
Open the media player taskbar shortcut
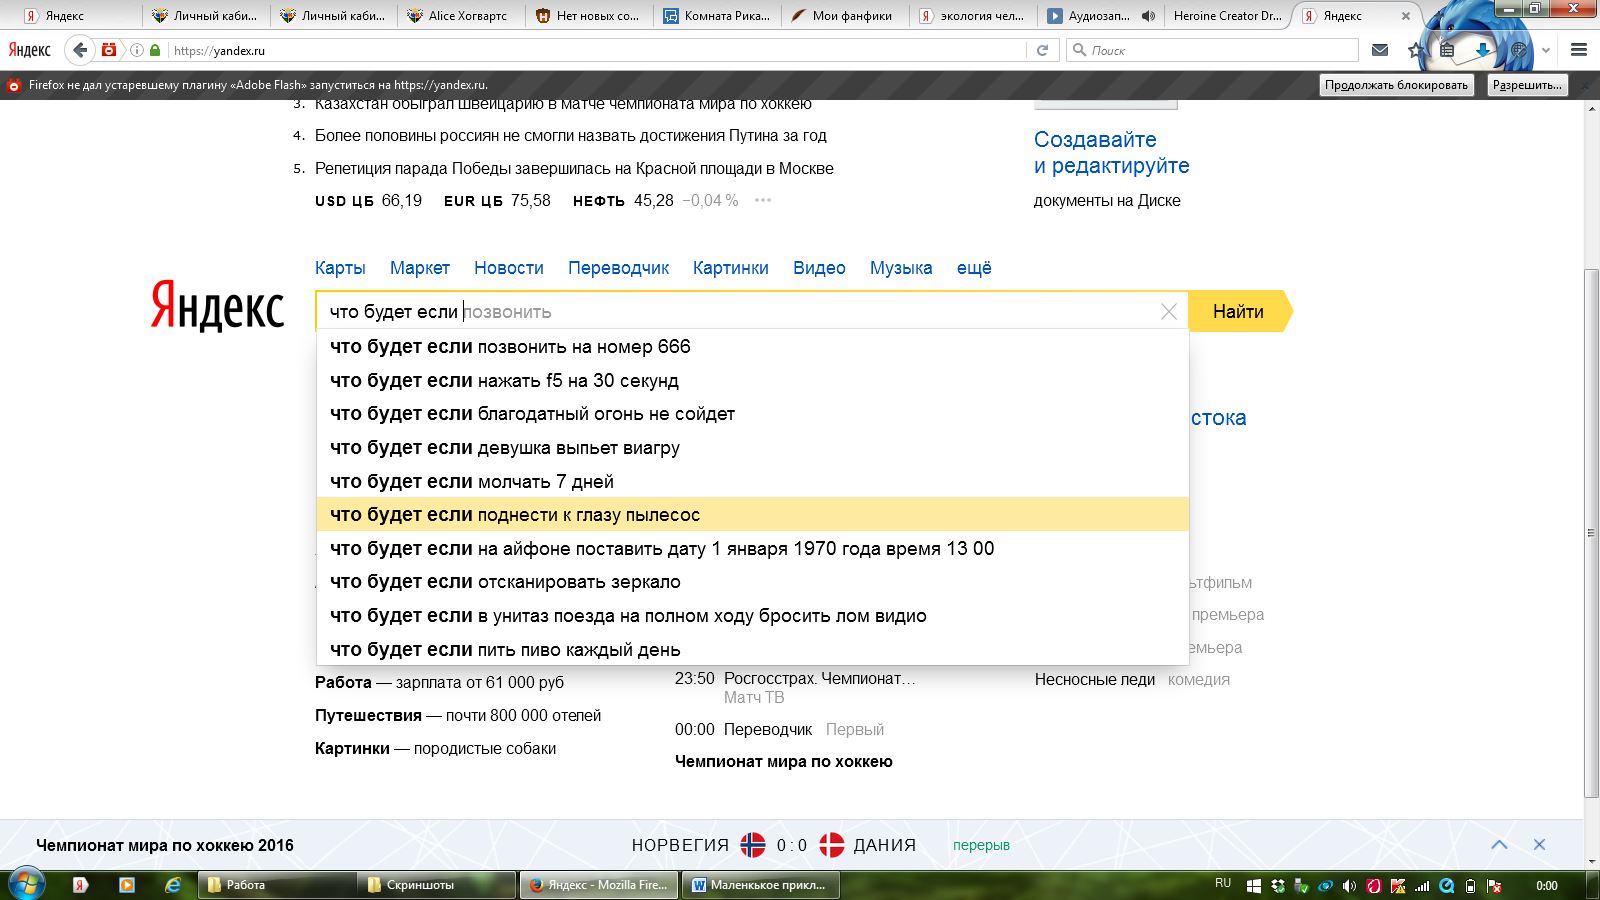[127, 885]
